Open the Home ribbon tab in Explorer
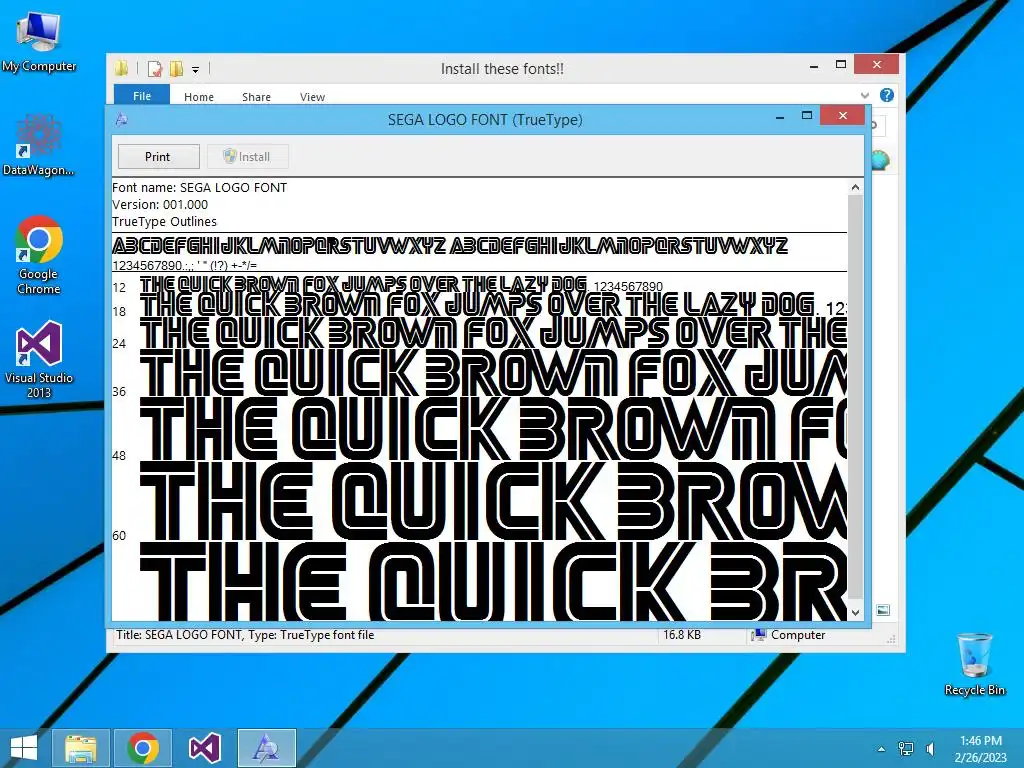This screenshot has height=768, width=1024. pyautogui.click(x=199, y=97)
